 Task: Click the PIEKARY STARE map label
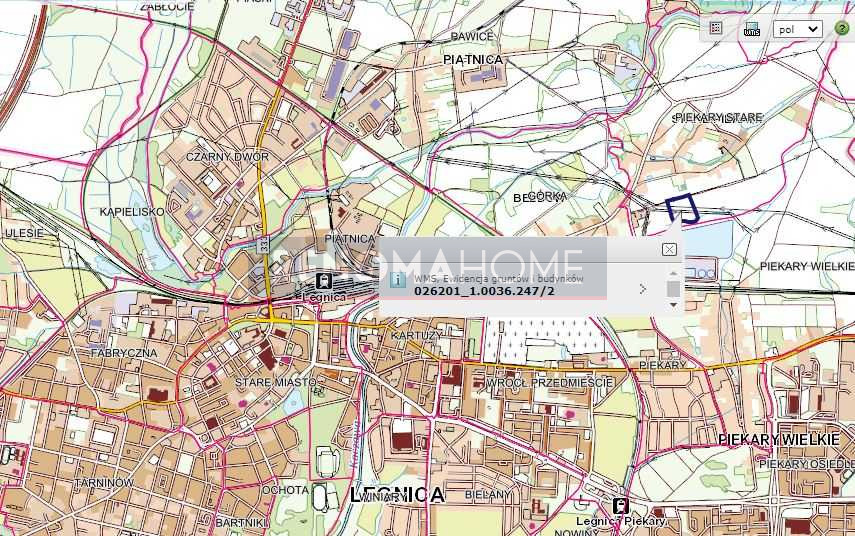point(718,118)
